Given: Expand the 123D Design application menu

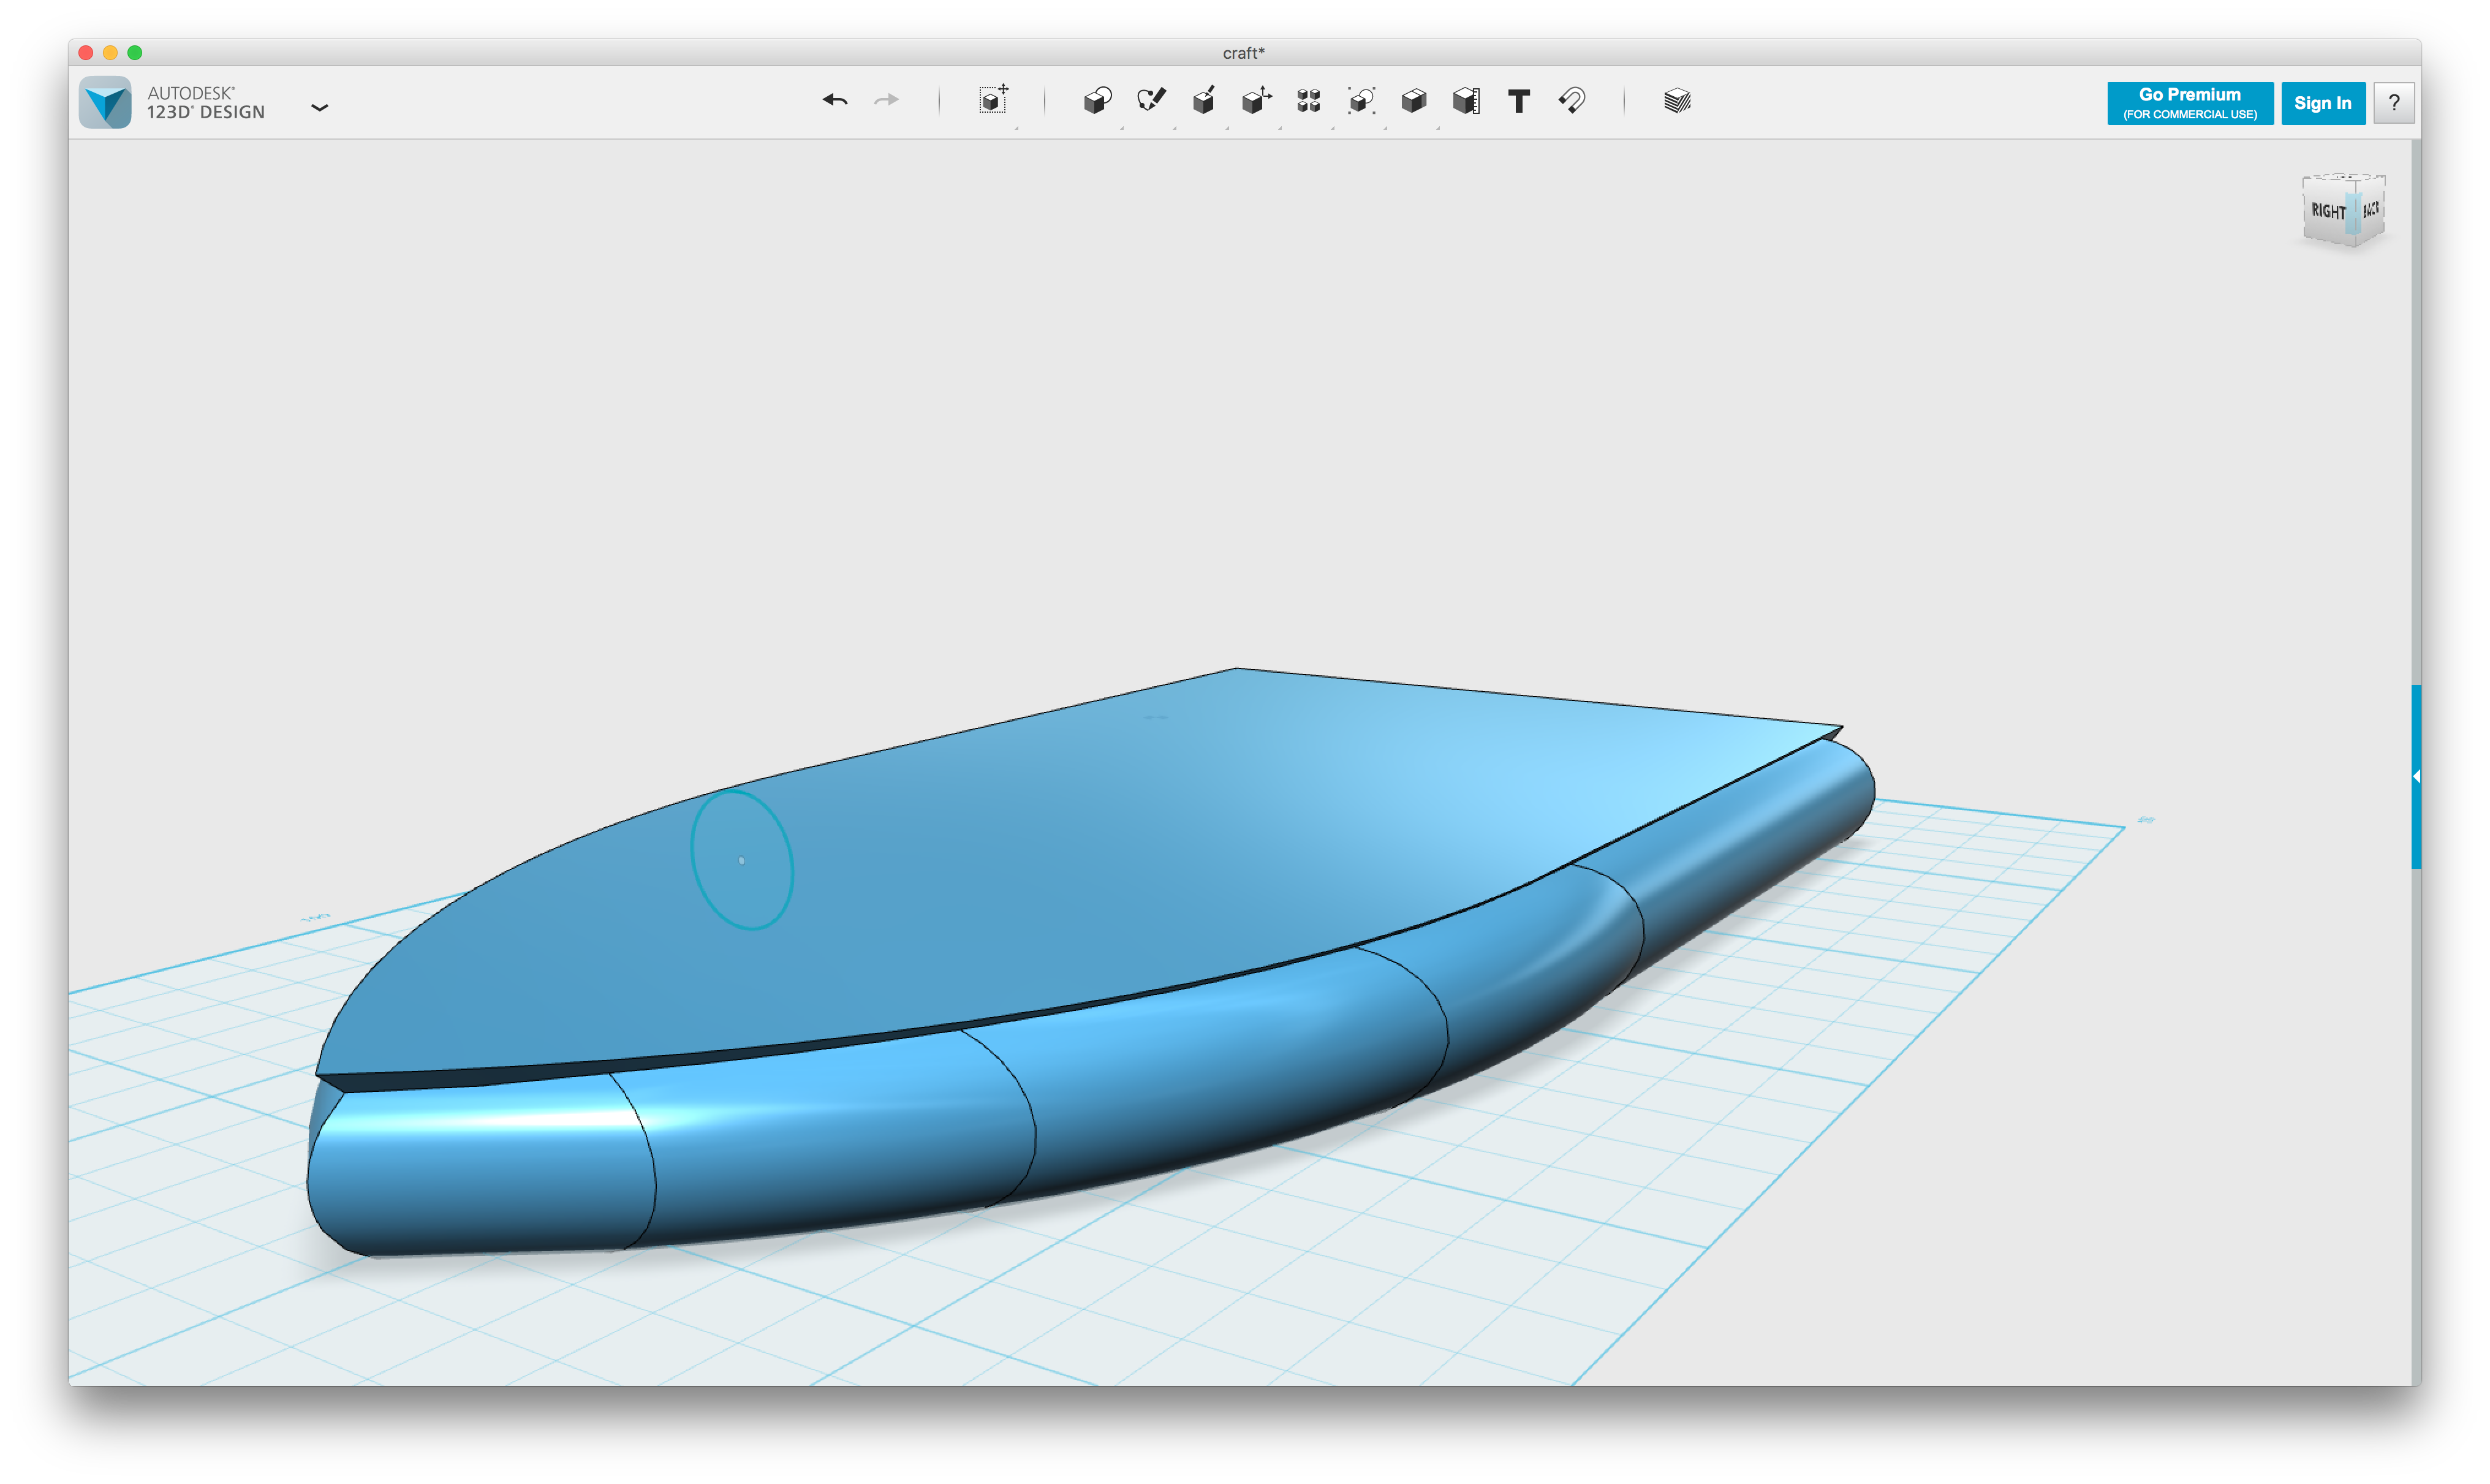Looking at the screenshot, I should click(x=319, y=107).
